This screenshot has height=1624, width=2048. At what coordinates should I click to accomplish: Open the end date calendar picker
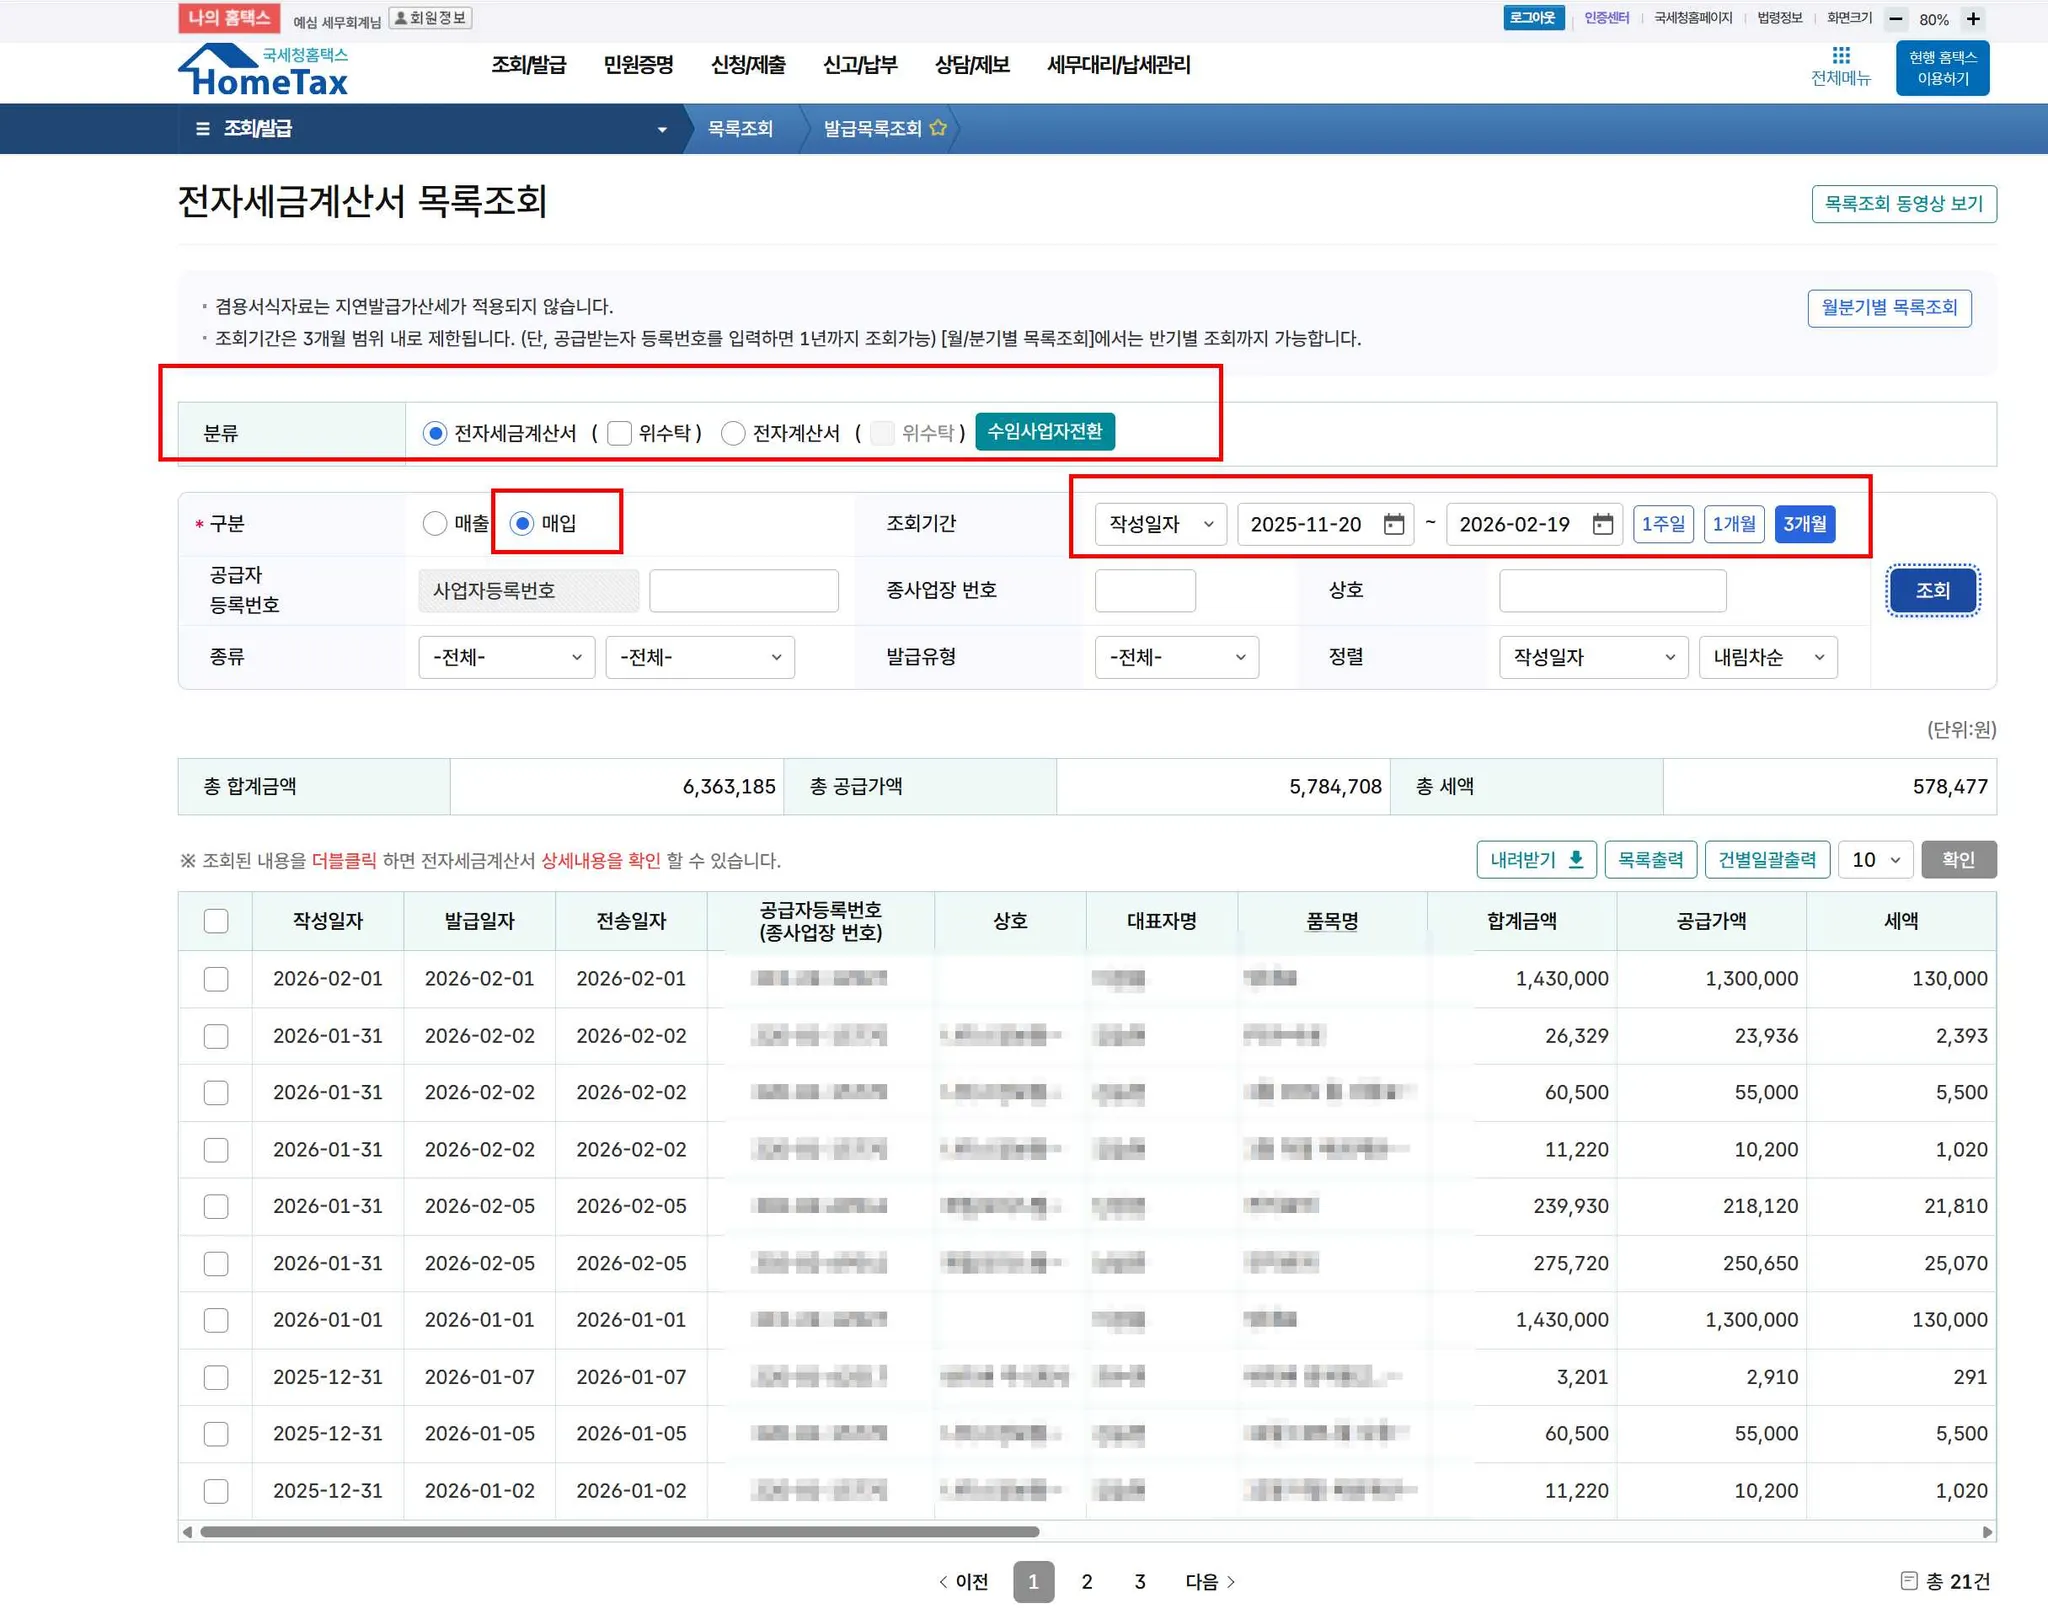coord(1603,524)
